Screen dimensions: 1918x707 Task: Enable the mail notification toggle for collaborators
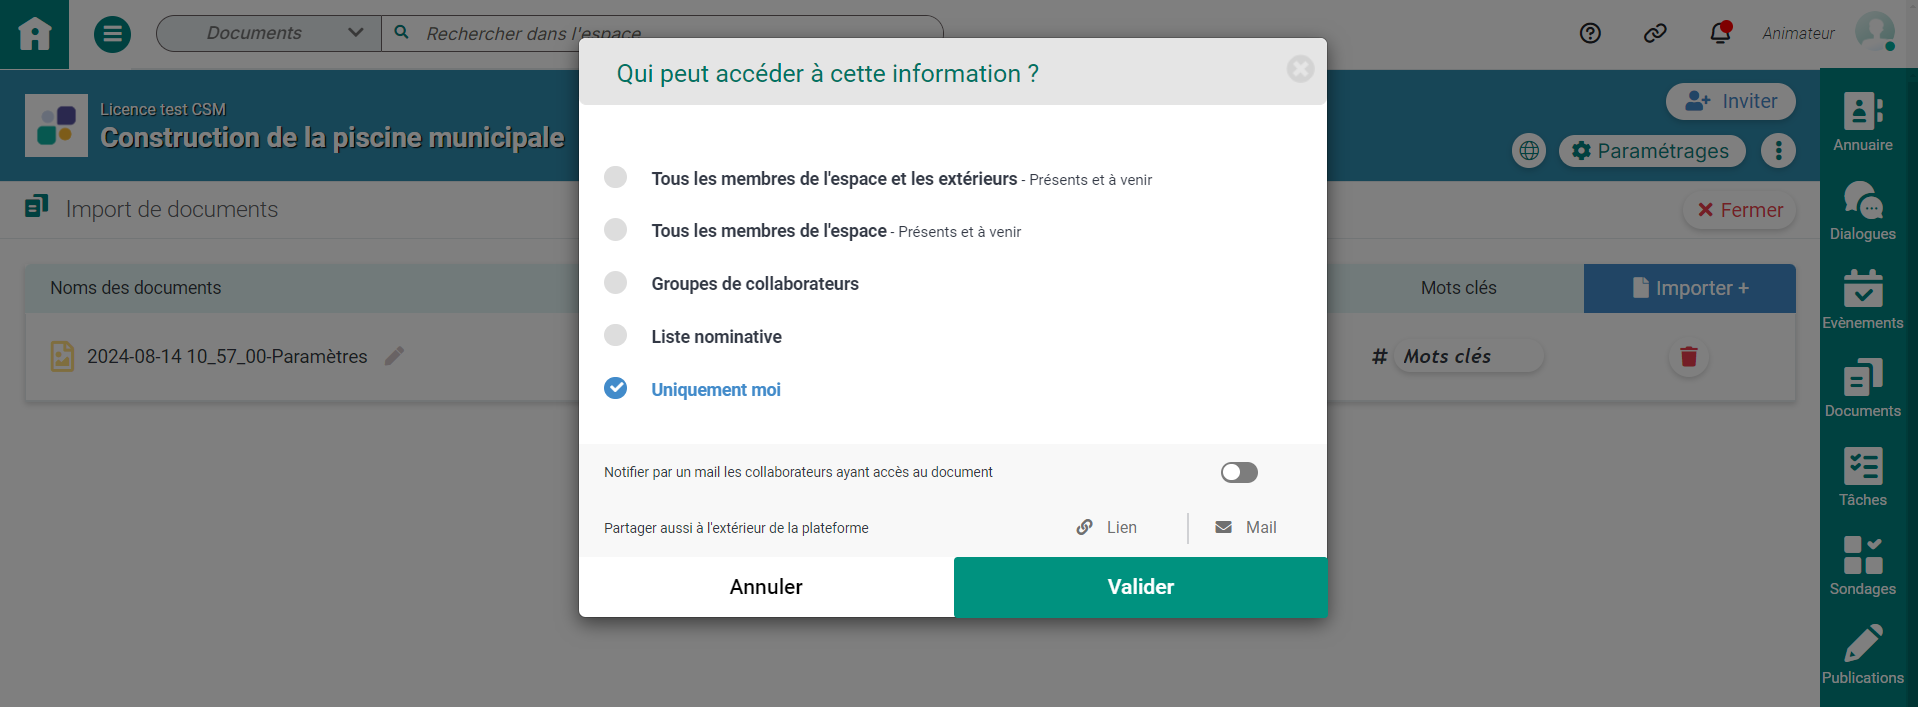(x=1239, y=472)
